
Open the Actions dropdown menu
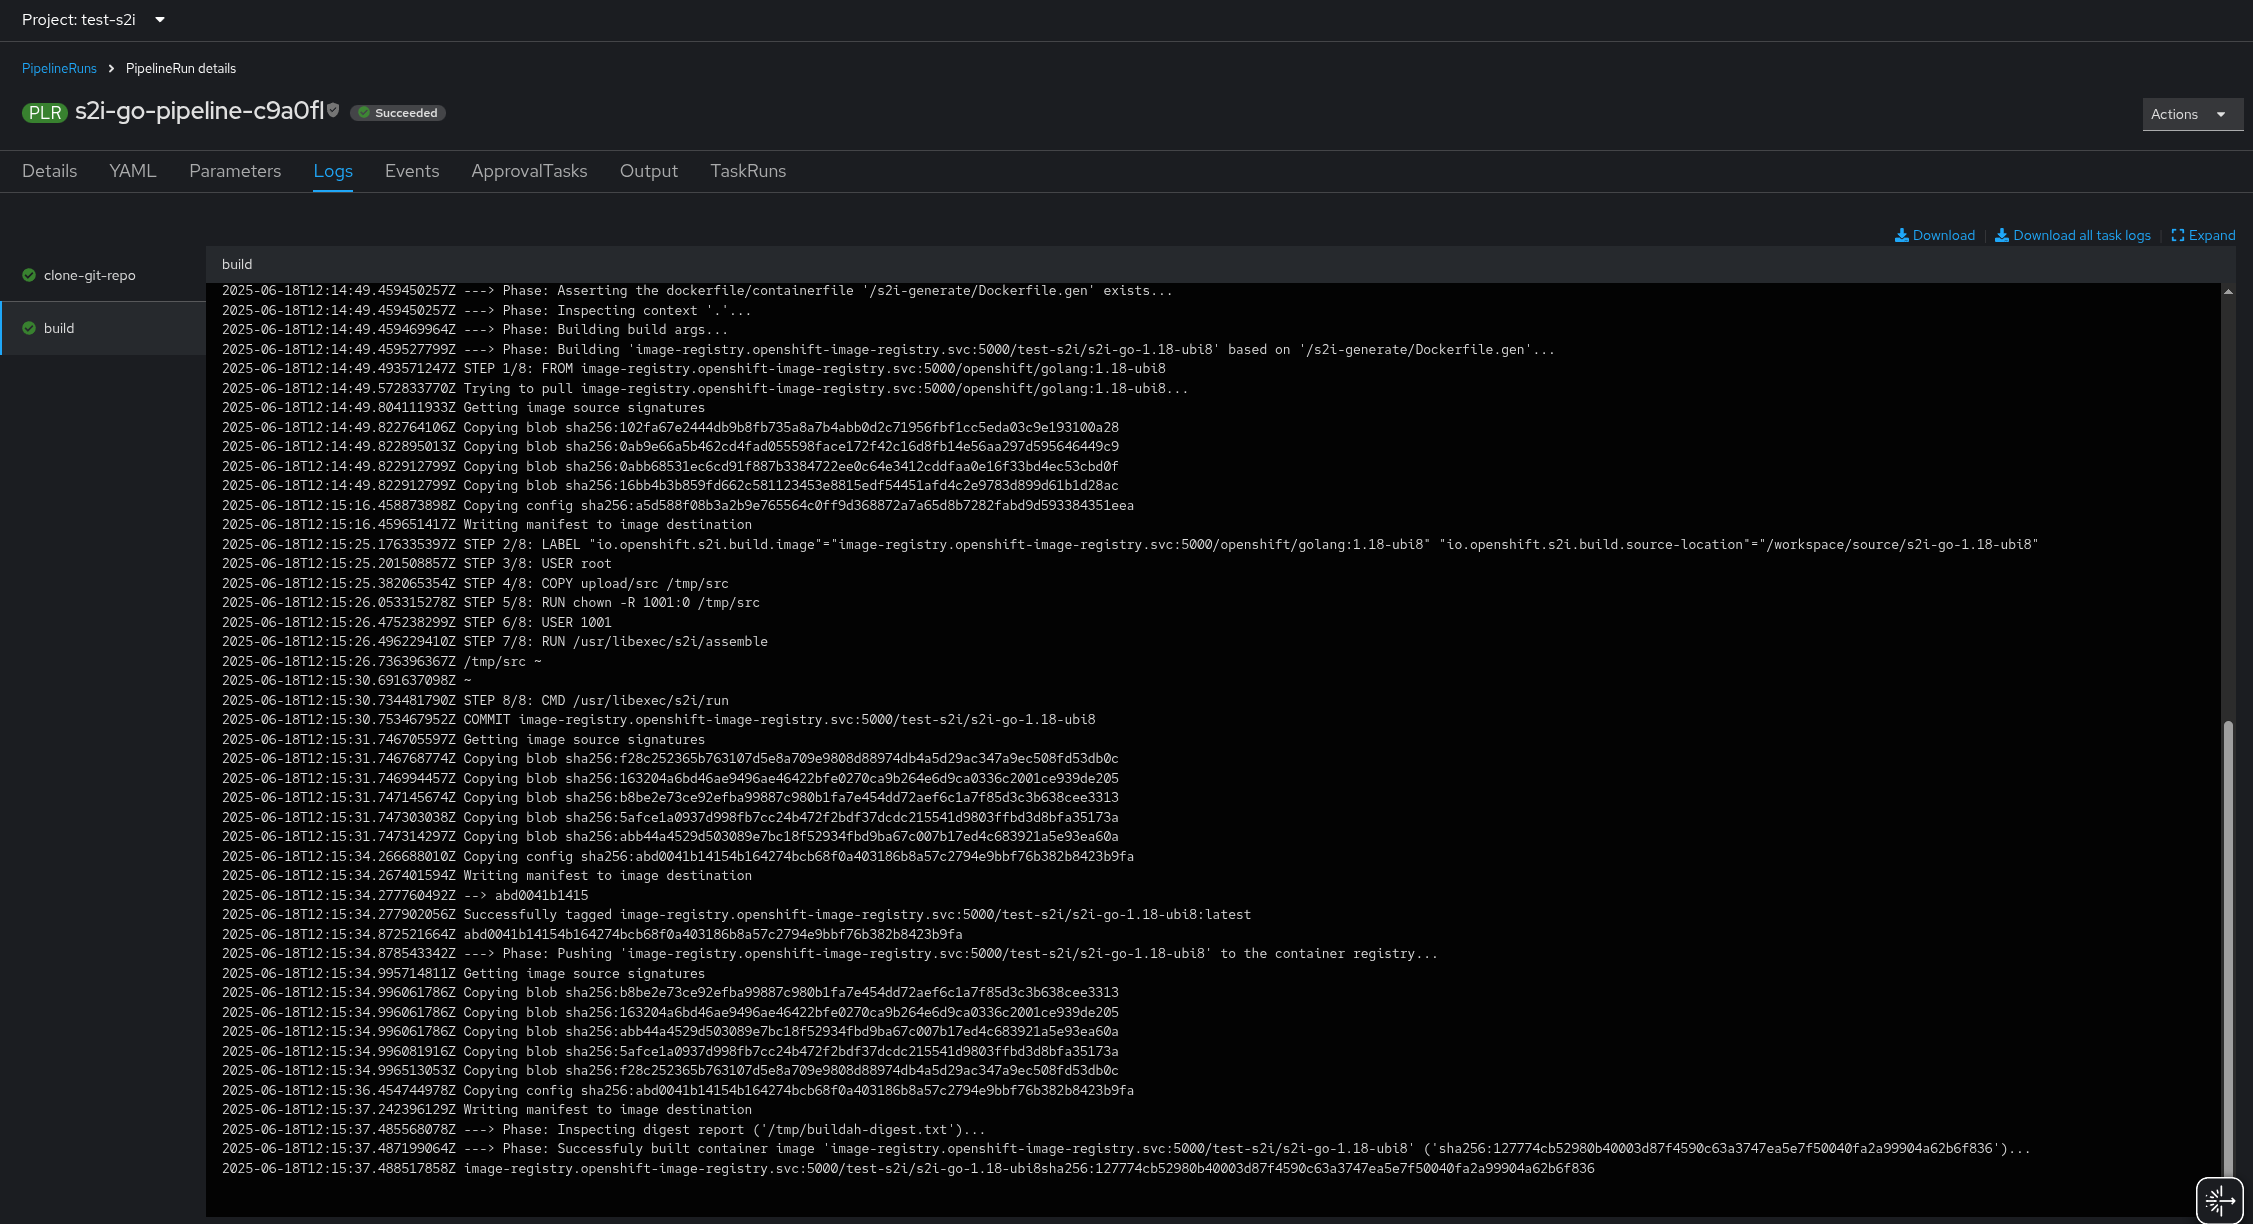coord(2192,114)
